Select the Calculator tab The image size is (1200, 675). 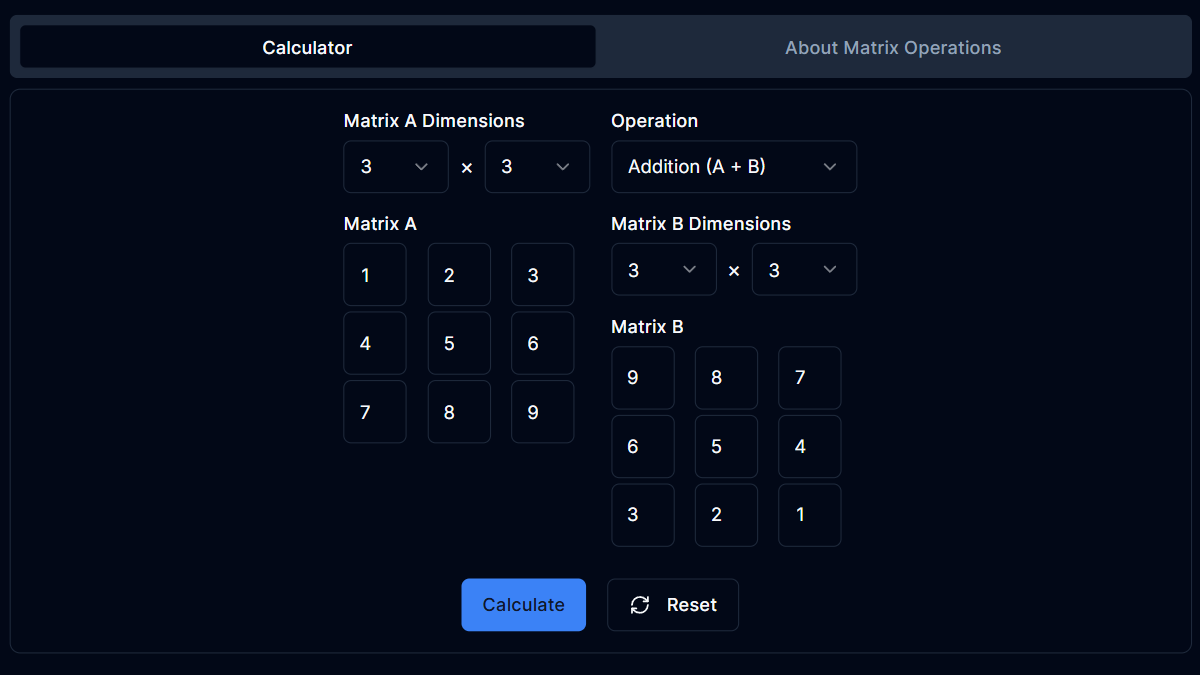tap(307, 47)
